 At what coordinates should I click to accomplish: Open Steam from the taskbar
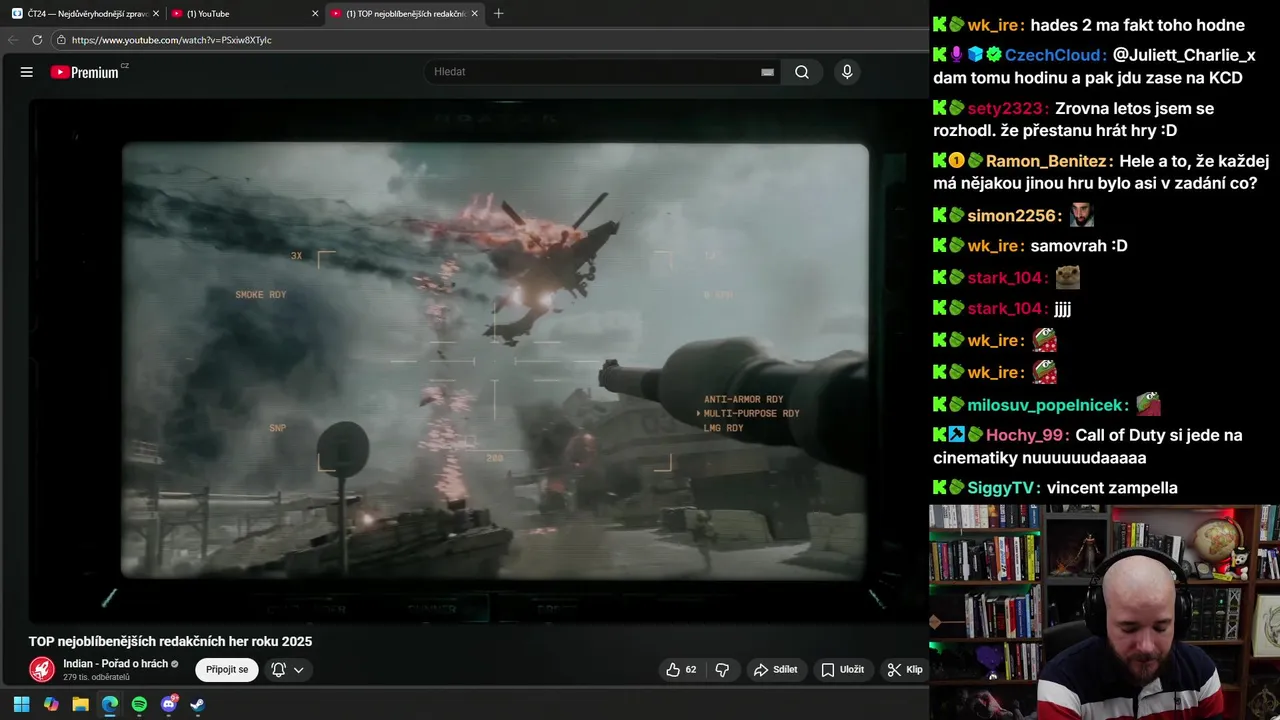198,704
